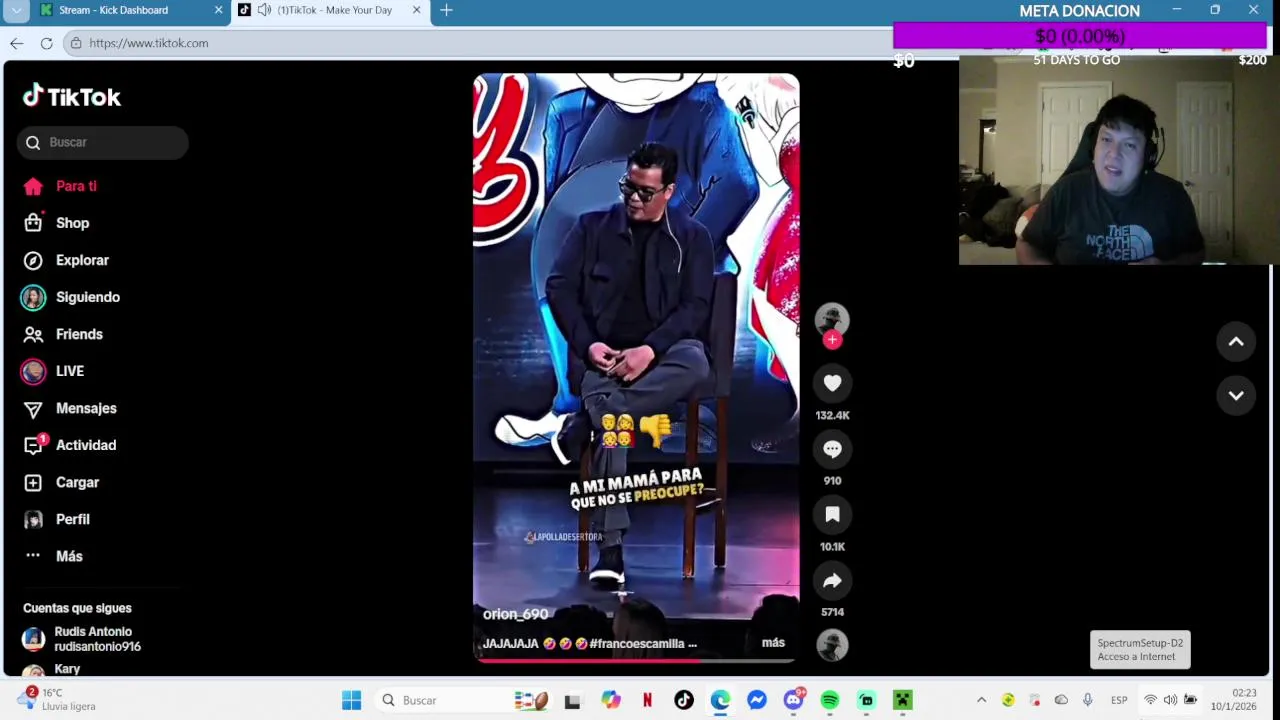Open the TikTok app in taskbar
This screenshot has height=720, width=1280.
click(684, 700)
